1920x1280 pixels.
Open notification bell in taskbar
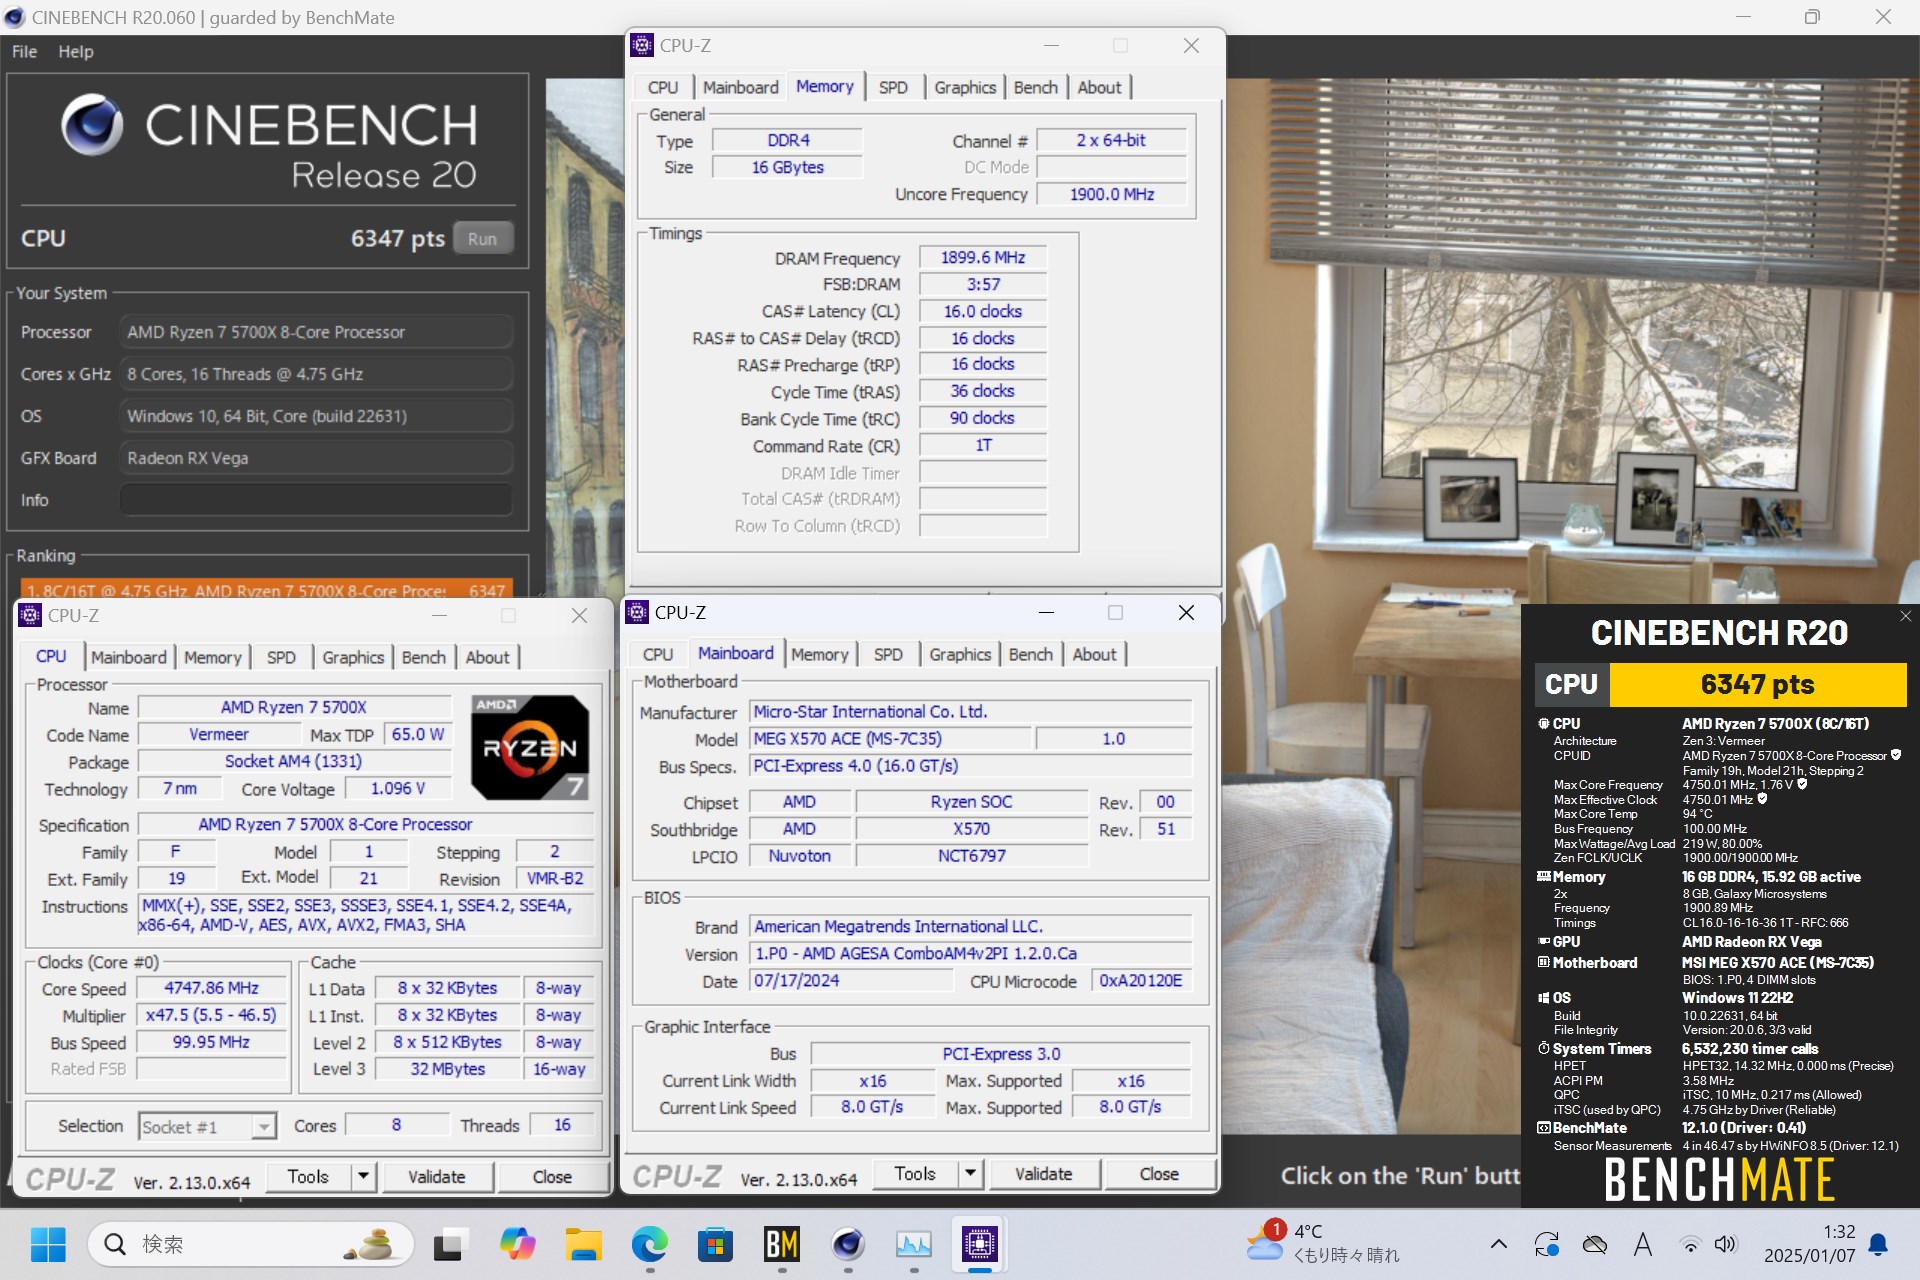[x=1878, y=1244]
